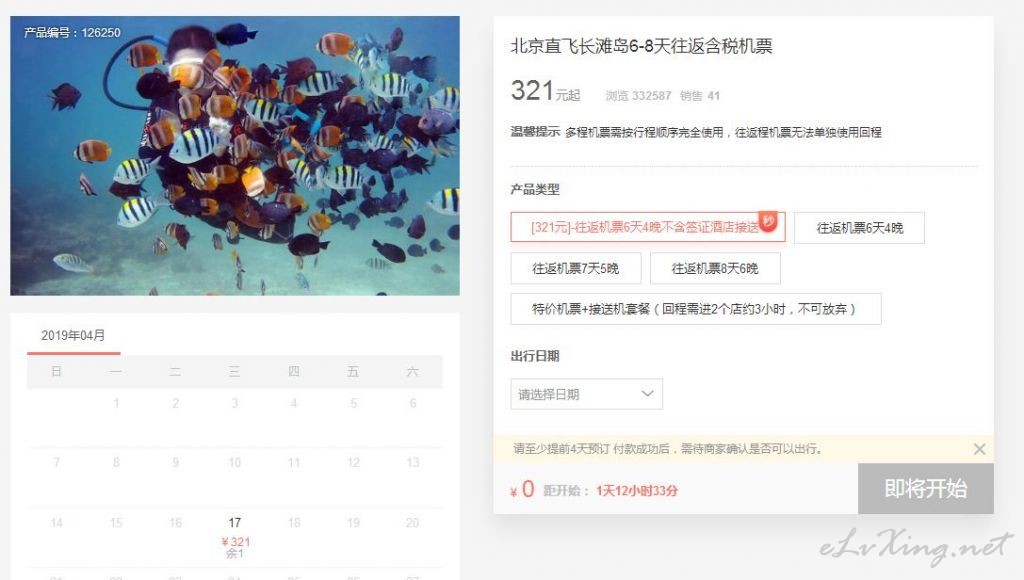Select 特价机票+接送机套餐 package option
The image size is (1024, 580).
tap(696, 309)
